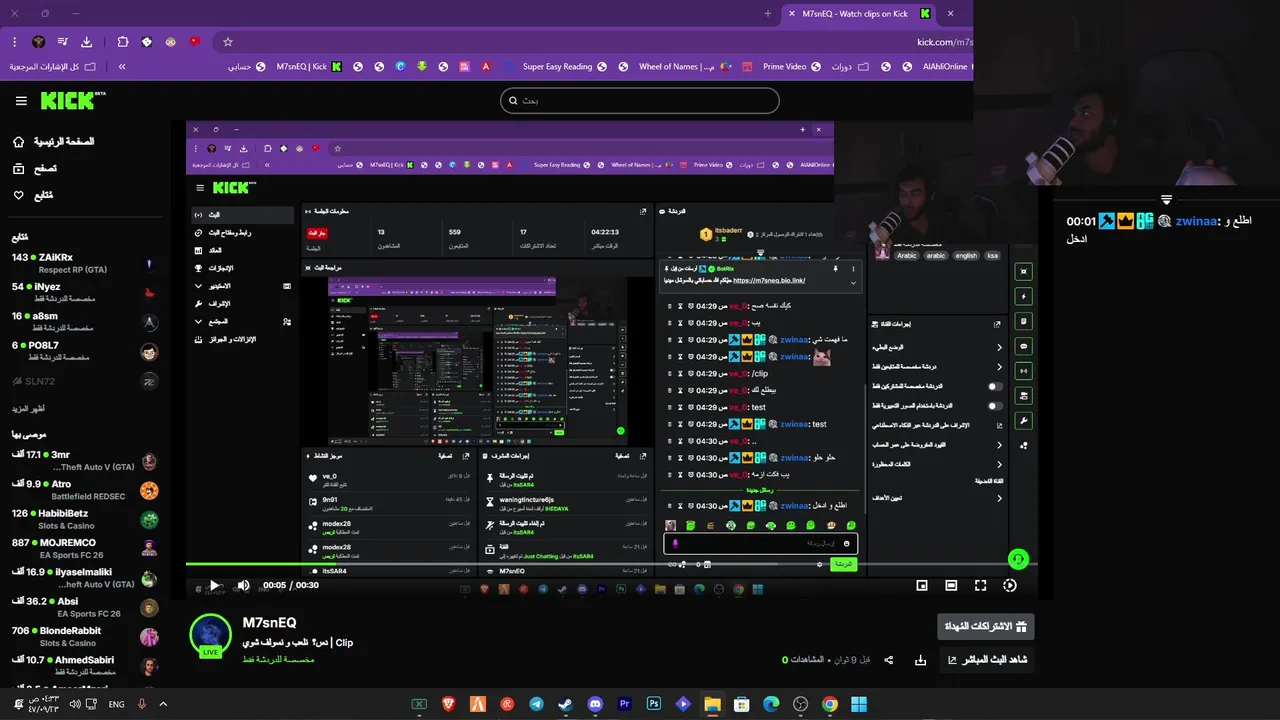Open the browser extensions puzzle icon

(123, 42)
